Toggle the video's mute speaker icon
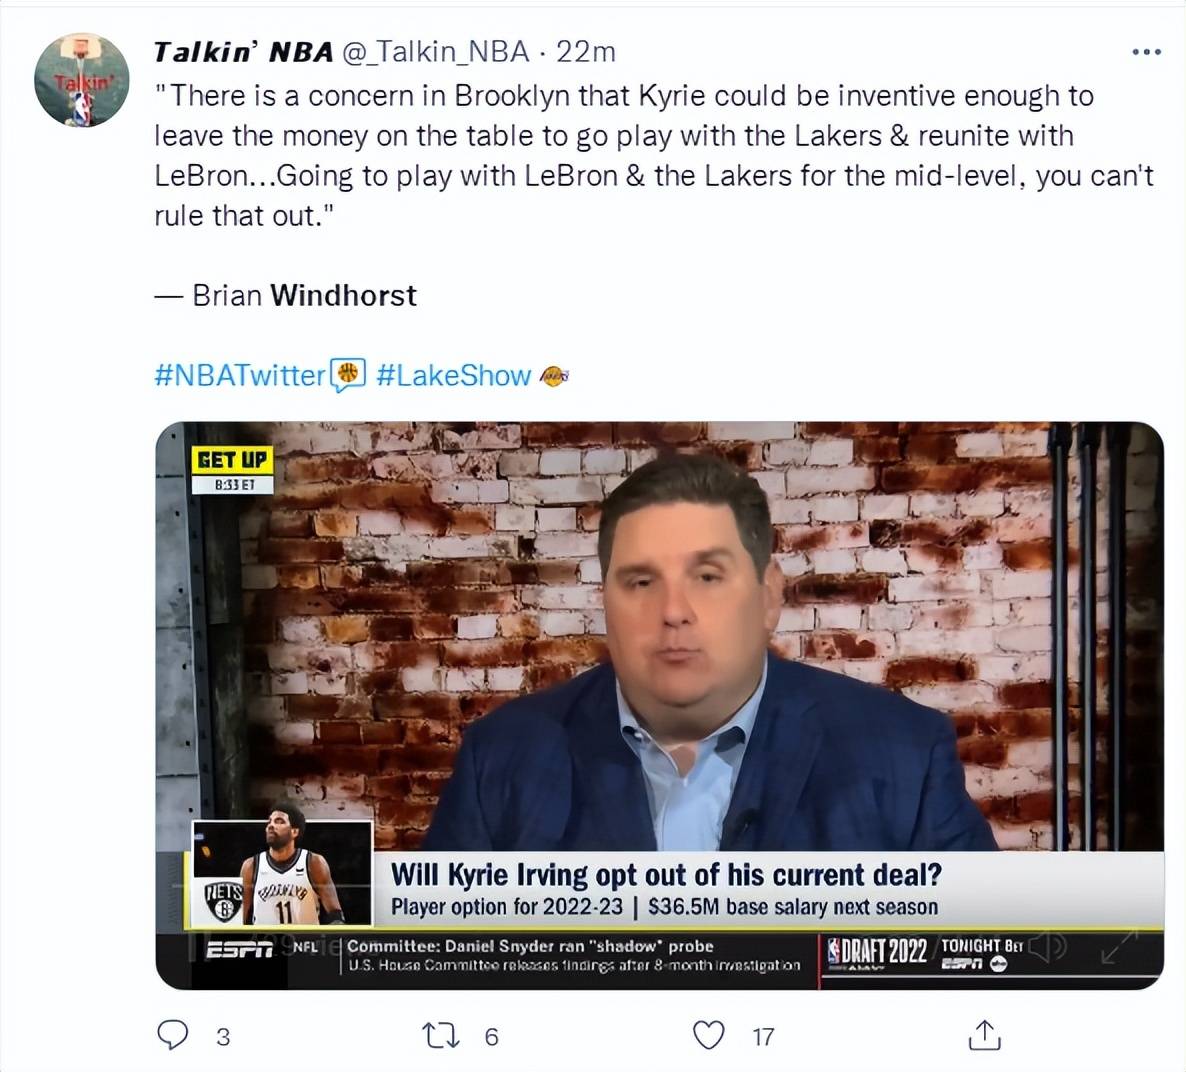Screen dimensions: 1186x1072 pos(1048,946)
